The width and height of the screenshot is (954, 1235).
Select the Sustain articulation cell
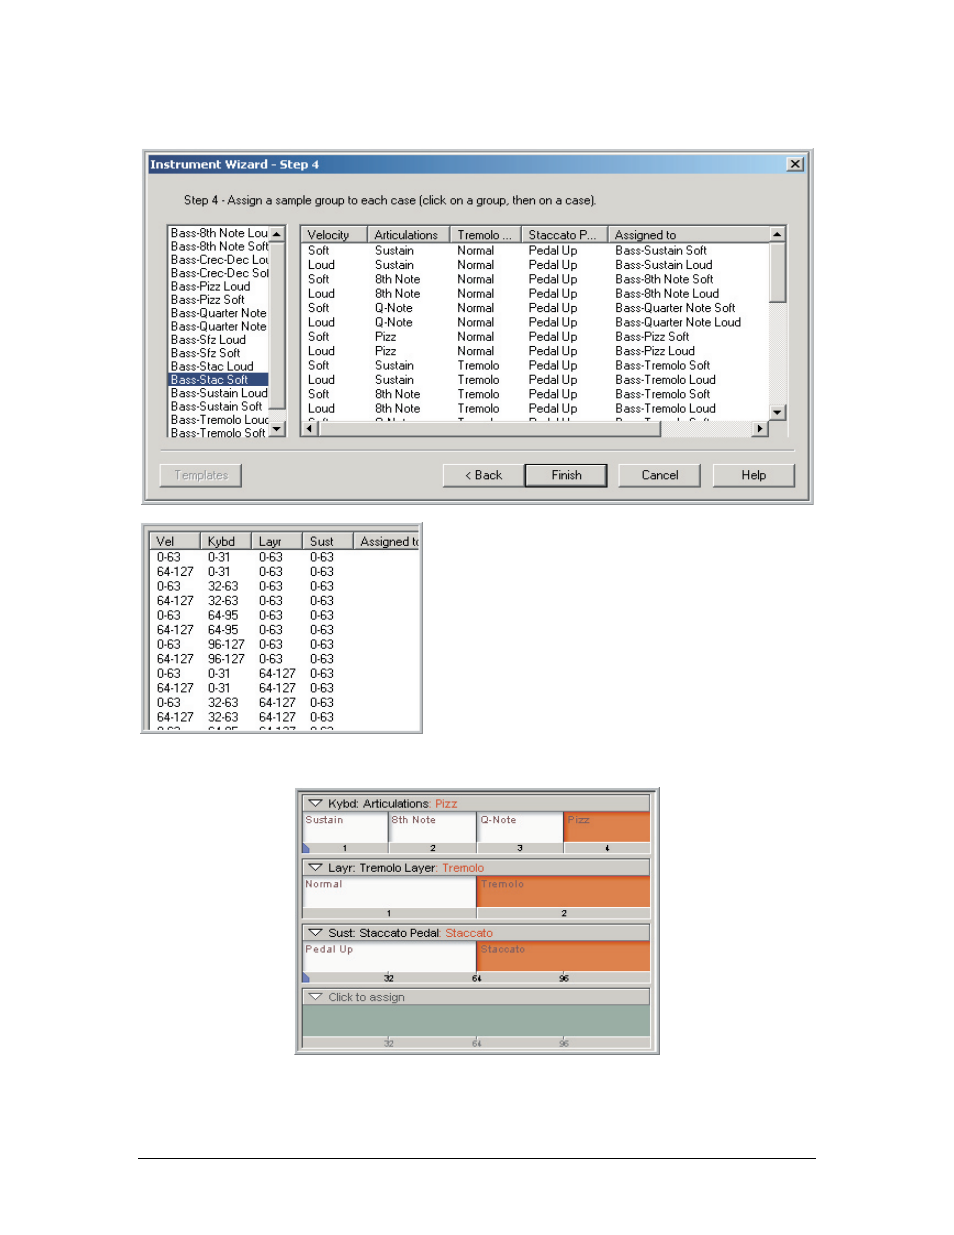(345, 827)
